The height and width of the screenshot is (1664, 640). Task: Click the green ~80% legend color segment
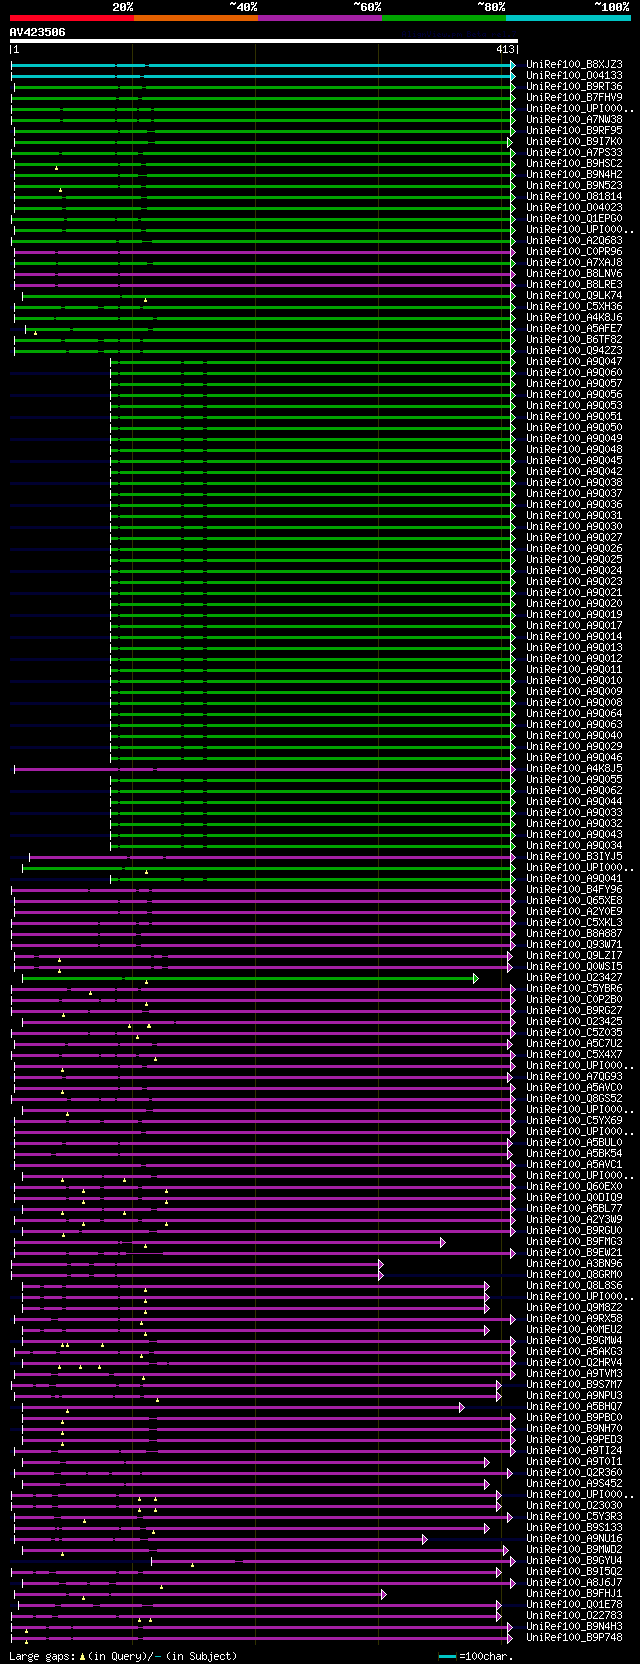(x=443, y=17)
